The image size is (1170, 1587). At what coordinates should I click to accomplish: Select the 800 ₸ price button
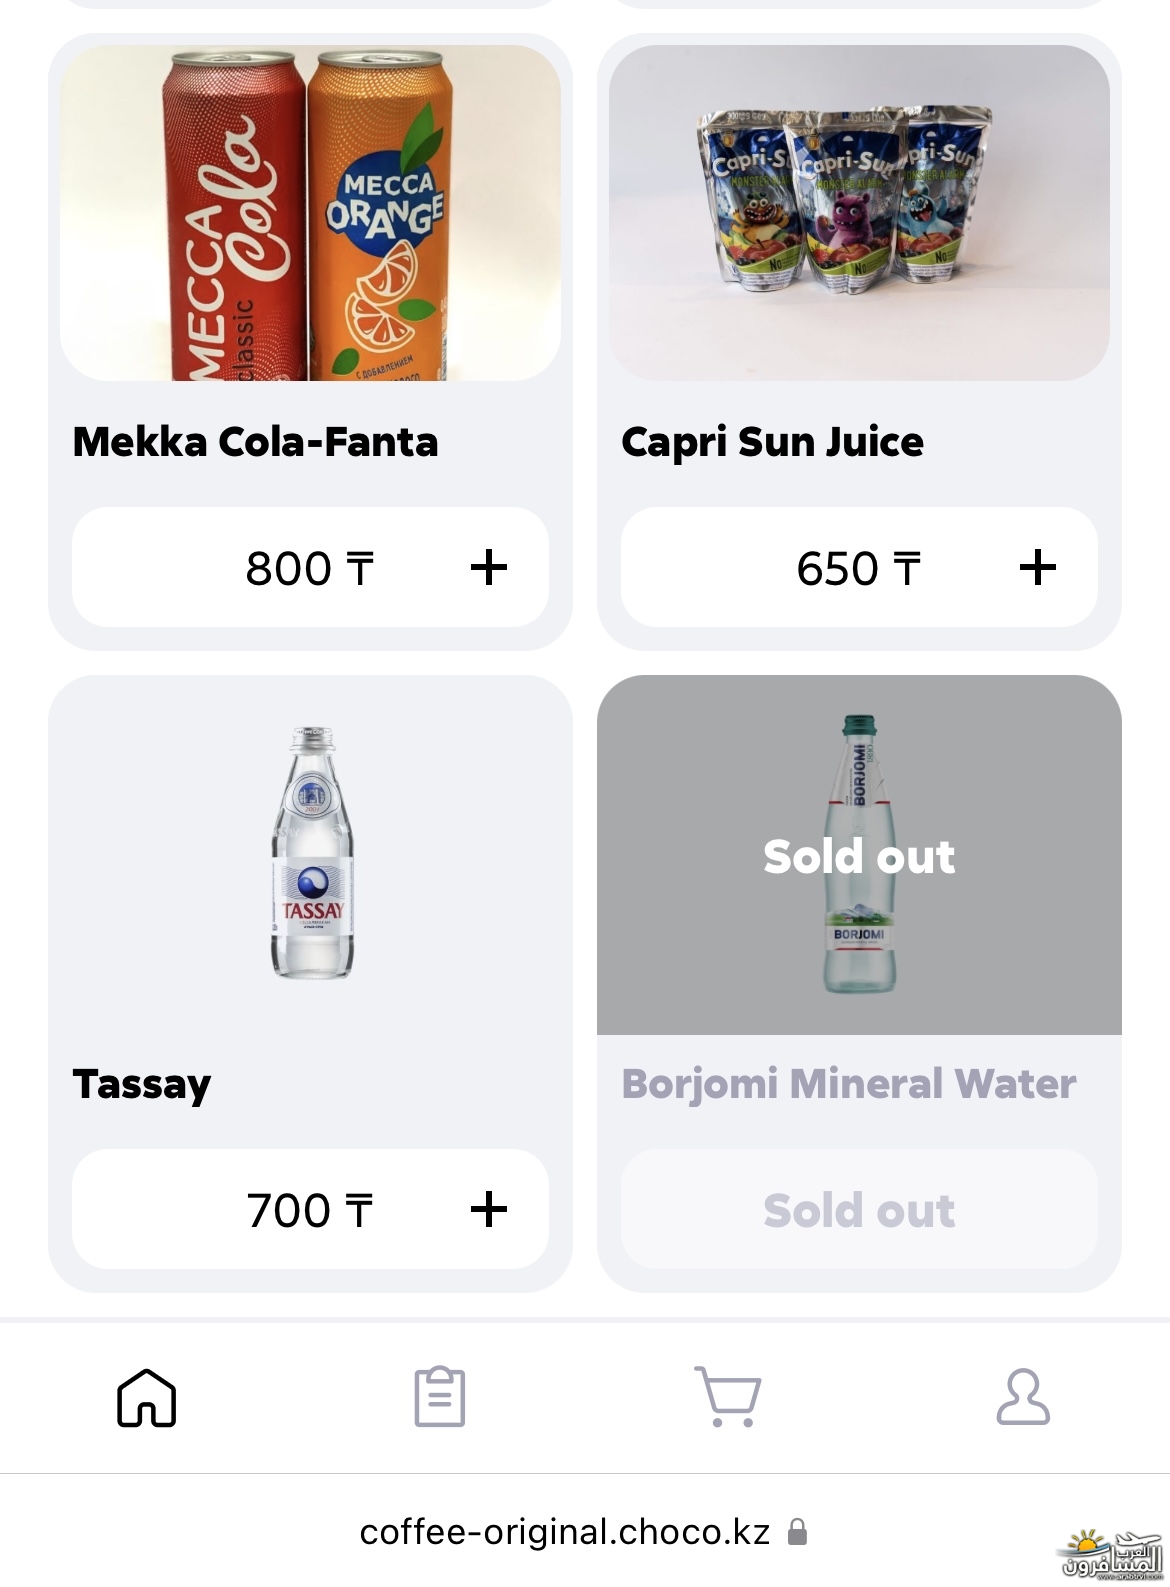(x=310, y=568)
